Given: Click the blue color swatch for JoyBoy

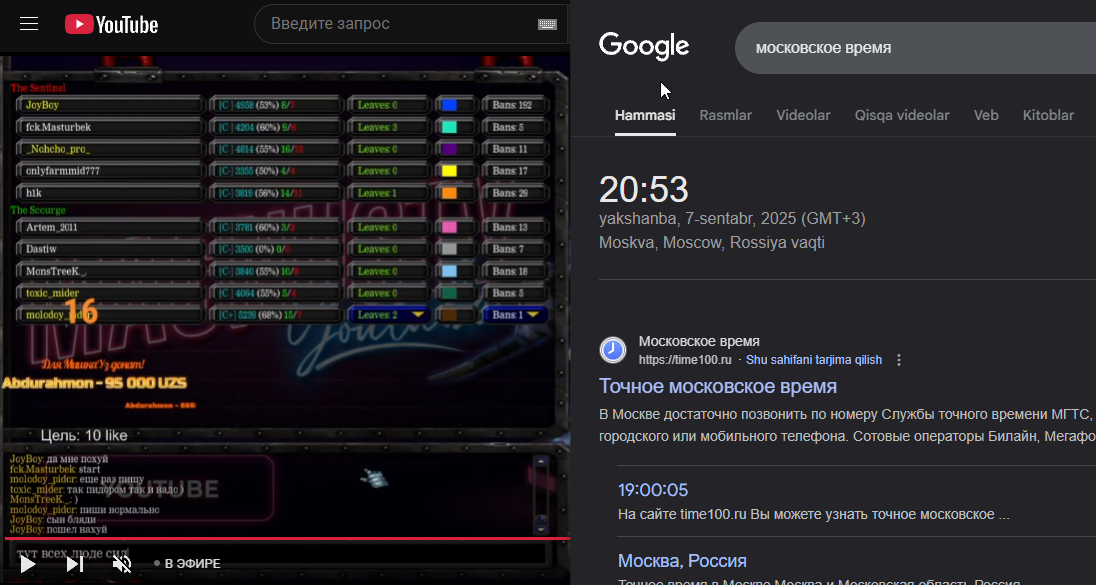Looking at the screenshot, I should tap(449, 105).
